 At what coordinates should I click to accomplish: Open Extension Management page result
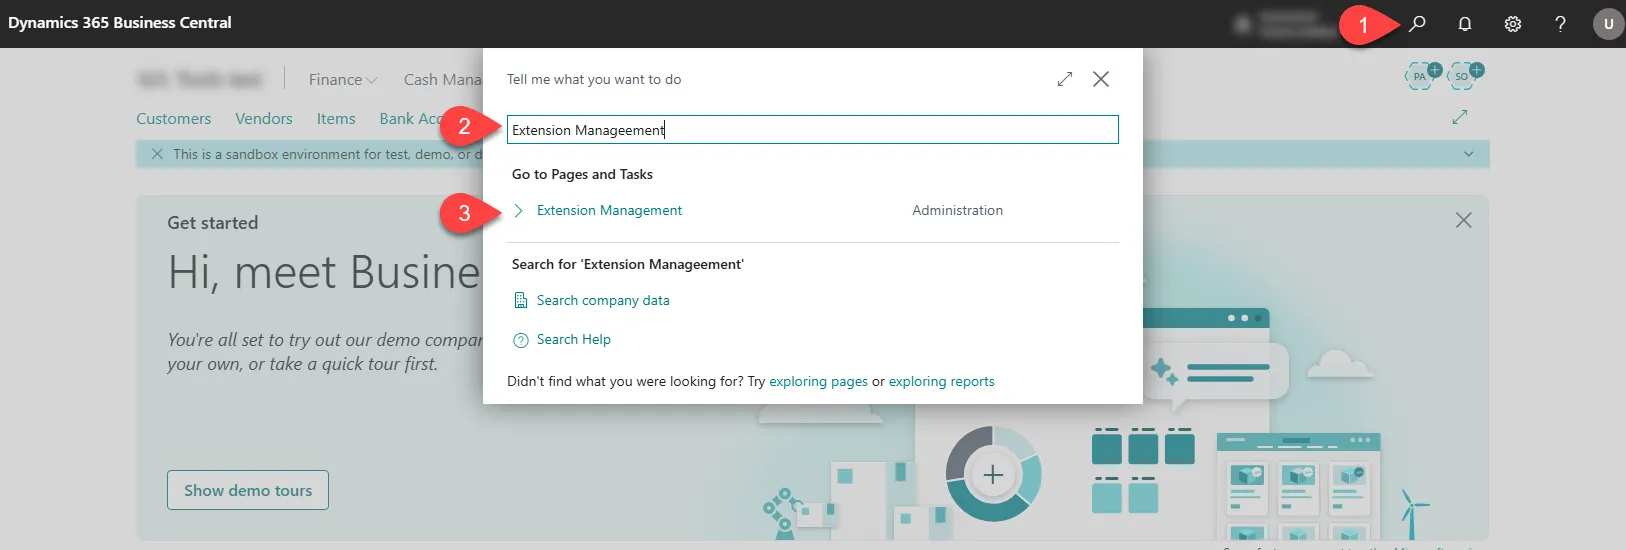pyautogui.click(x=609, y=211)
